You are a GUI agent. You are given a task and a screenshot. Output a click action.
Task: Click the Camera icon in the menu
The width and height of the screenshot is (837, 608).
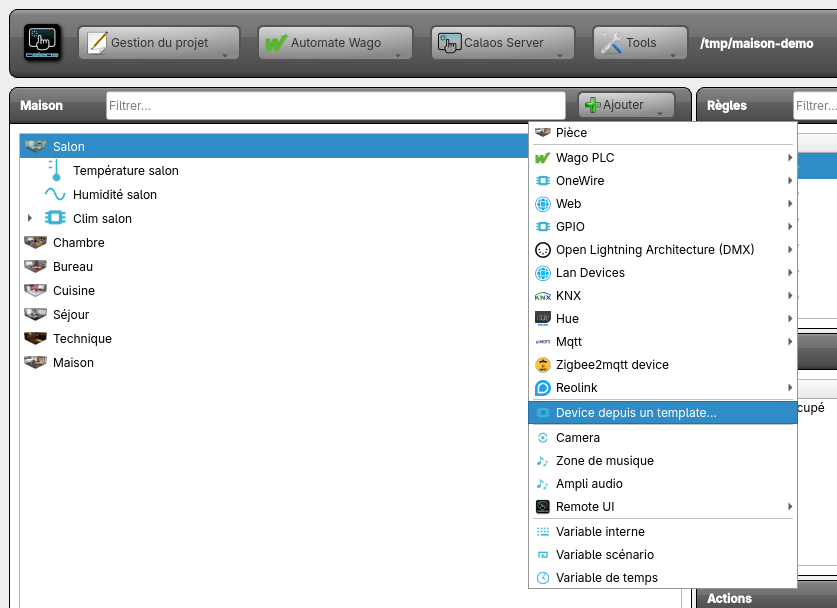pos(542,438)
